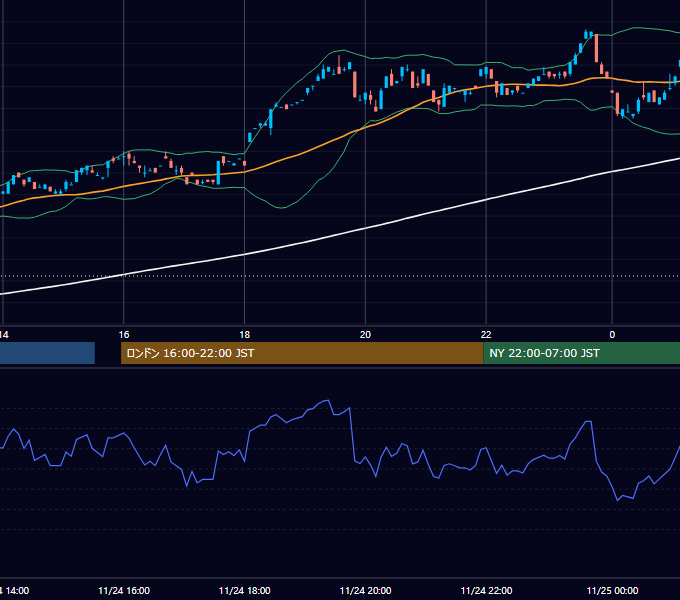Click the 22 hour label on price chart axis
Screen dimensions: 680x600
486,335
